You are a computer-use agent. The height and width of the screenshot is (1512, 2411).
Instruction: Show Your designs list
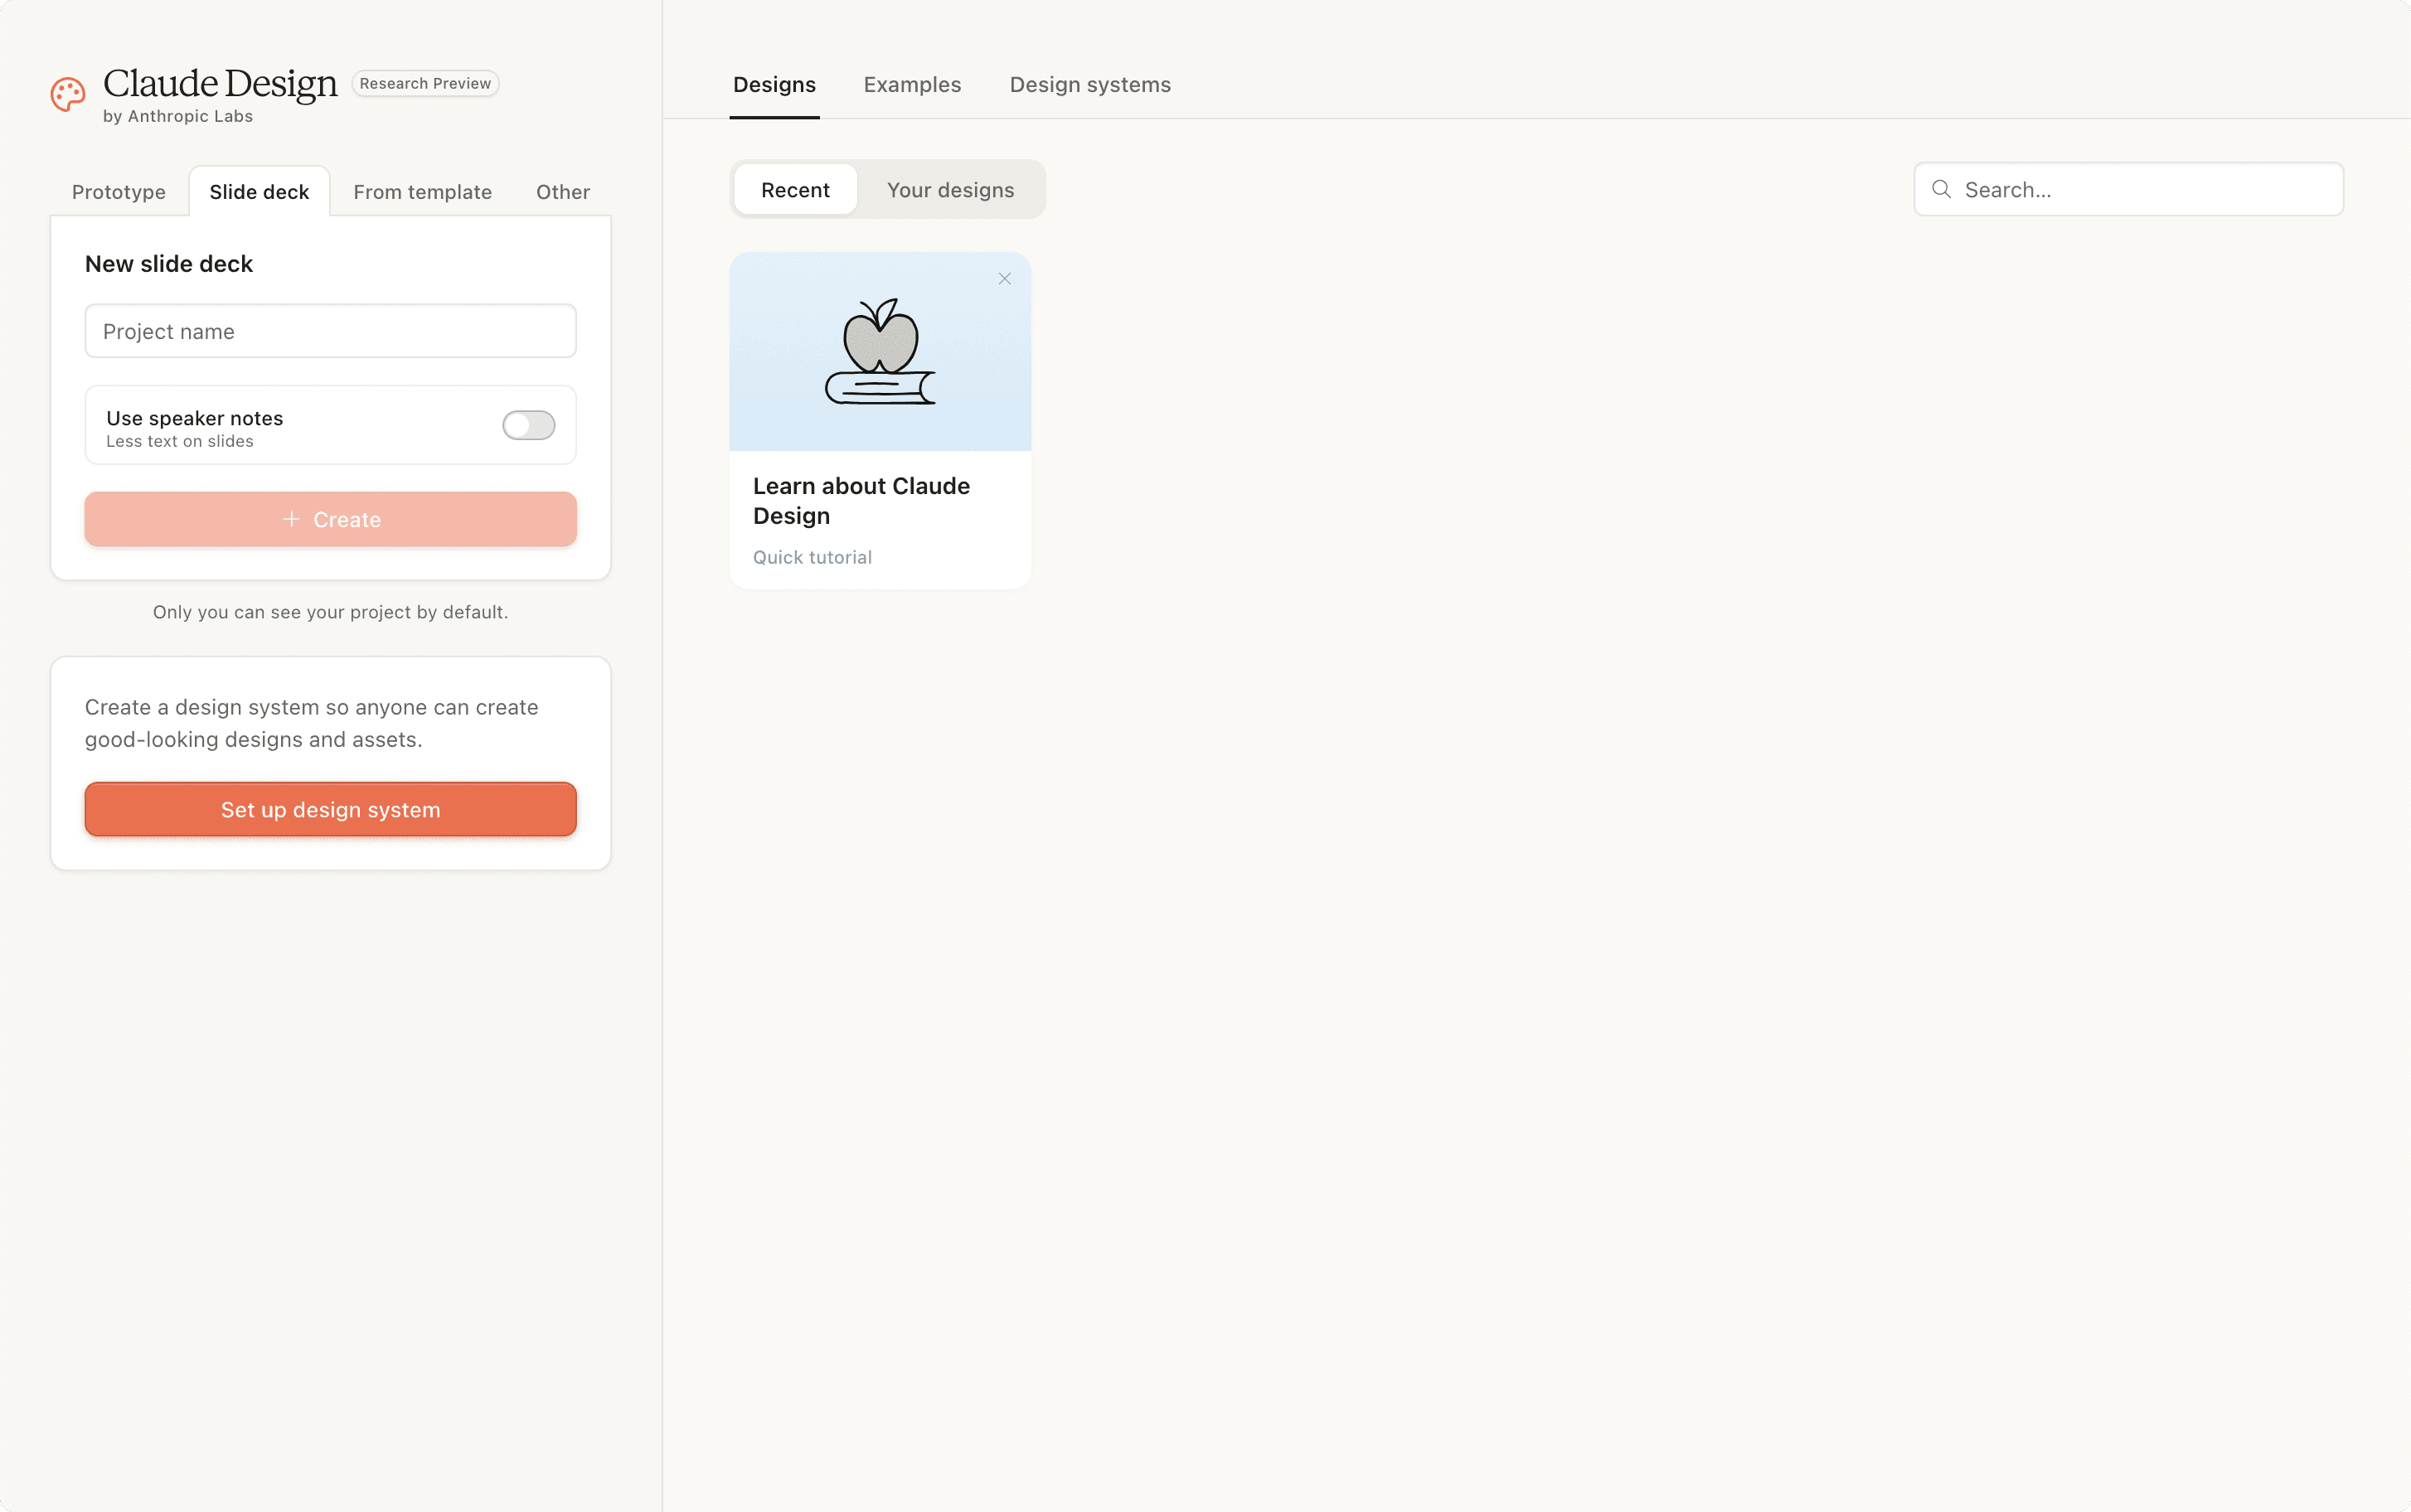(950, 190)
